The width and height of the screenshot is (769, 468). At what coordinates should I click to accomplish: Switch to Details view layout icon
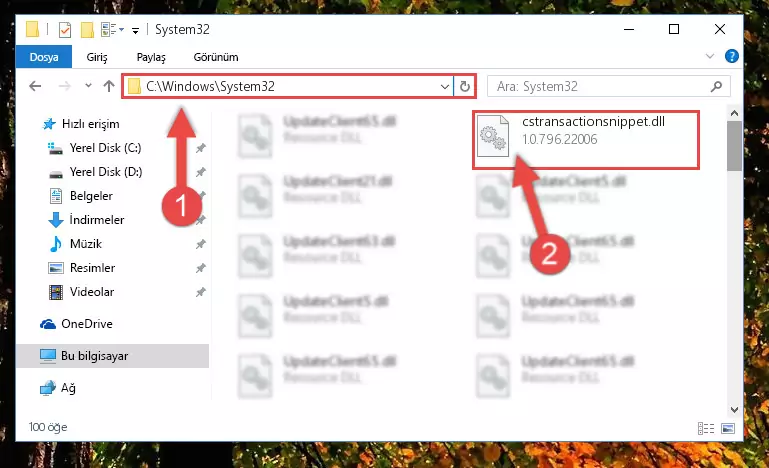pyautogui.click(x=706, y=428)
